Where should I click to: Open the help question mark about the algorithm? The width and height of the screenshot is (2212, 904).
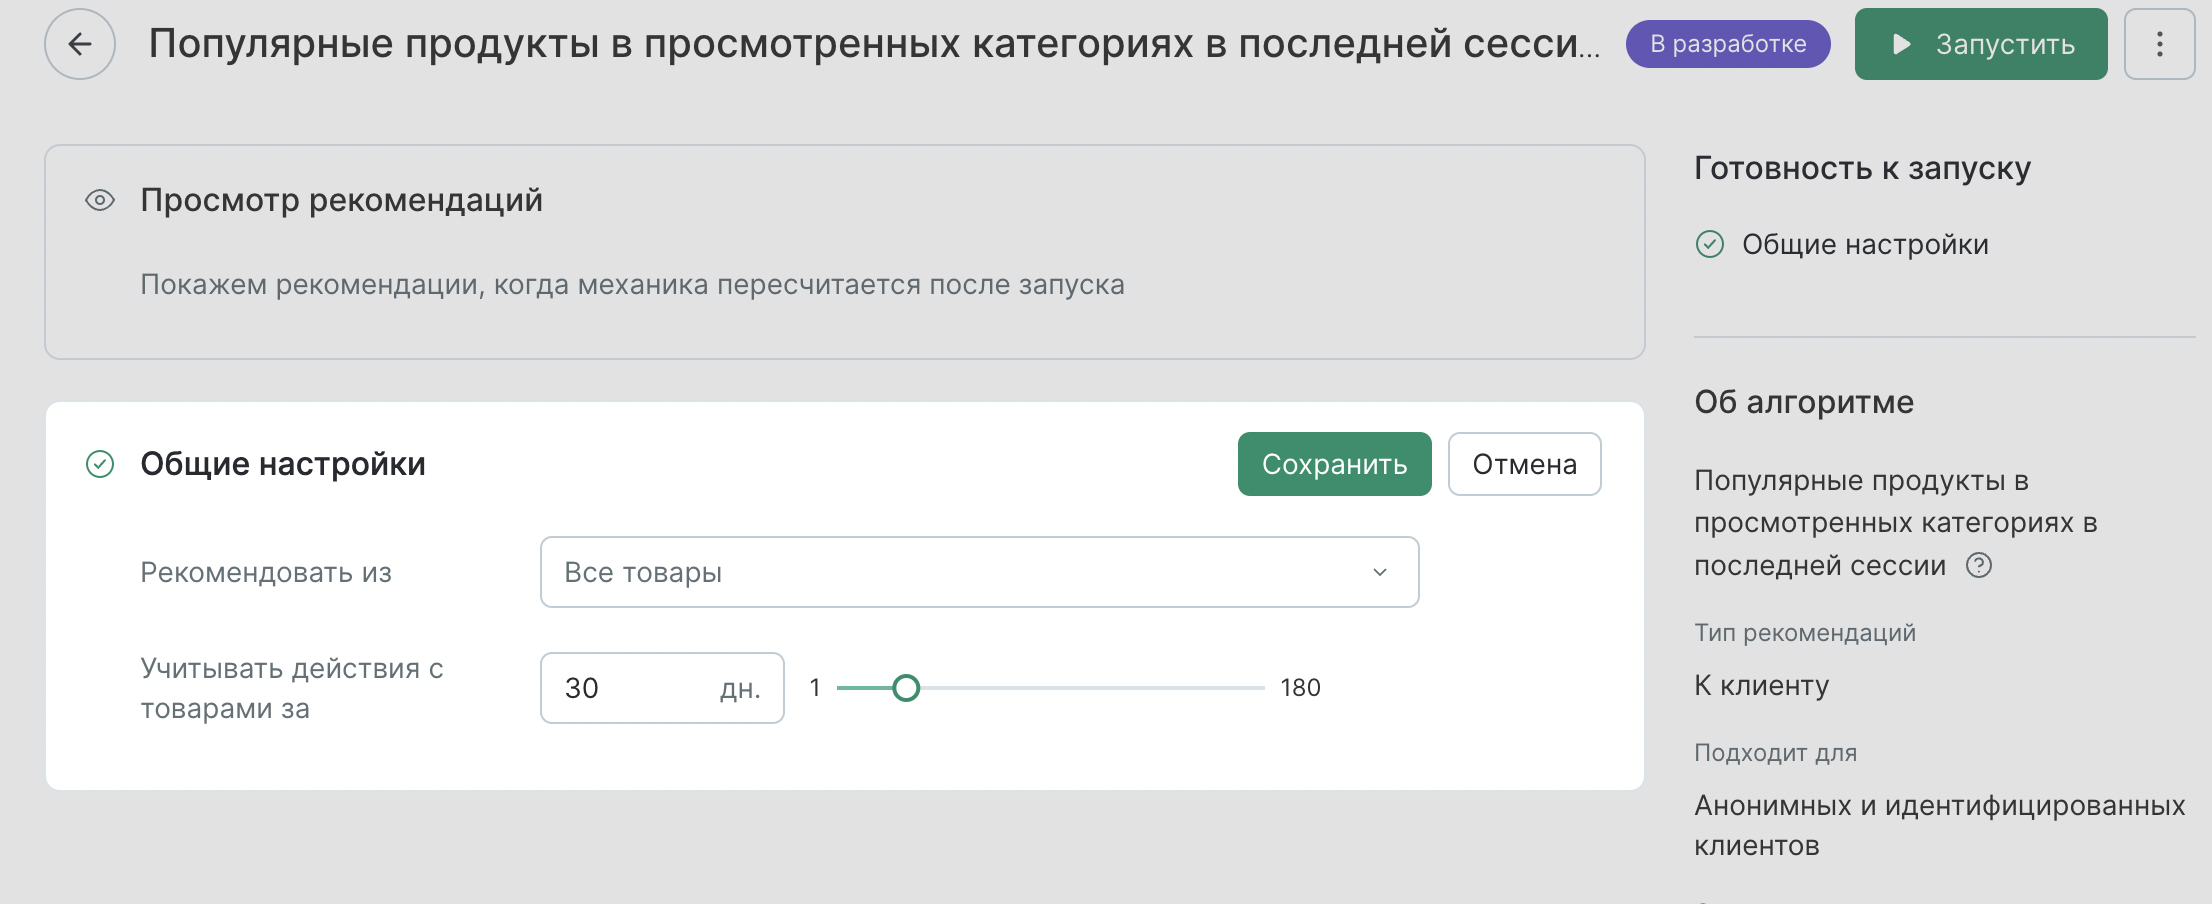[1979, 565]
